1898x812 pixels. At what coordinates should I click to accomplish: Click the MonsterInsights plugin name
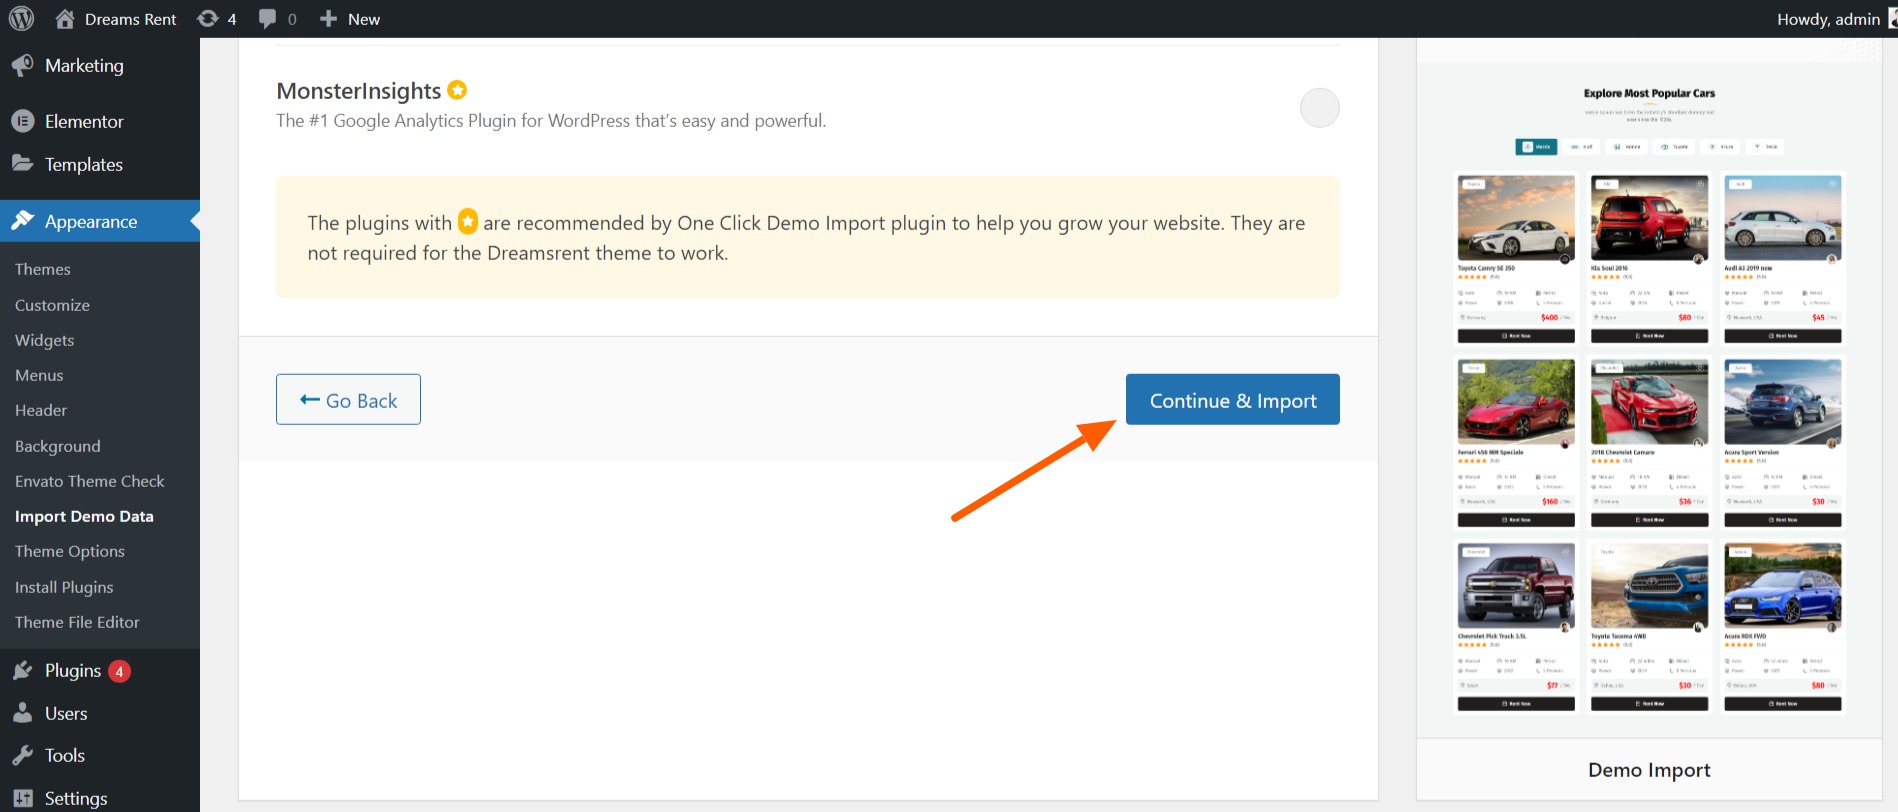click(359, 91)
